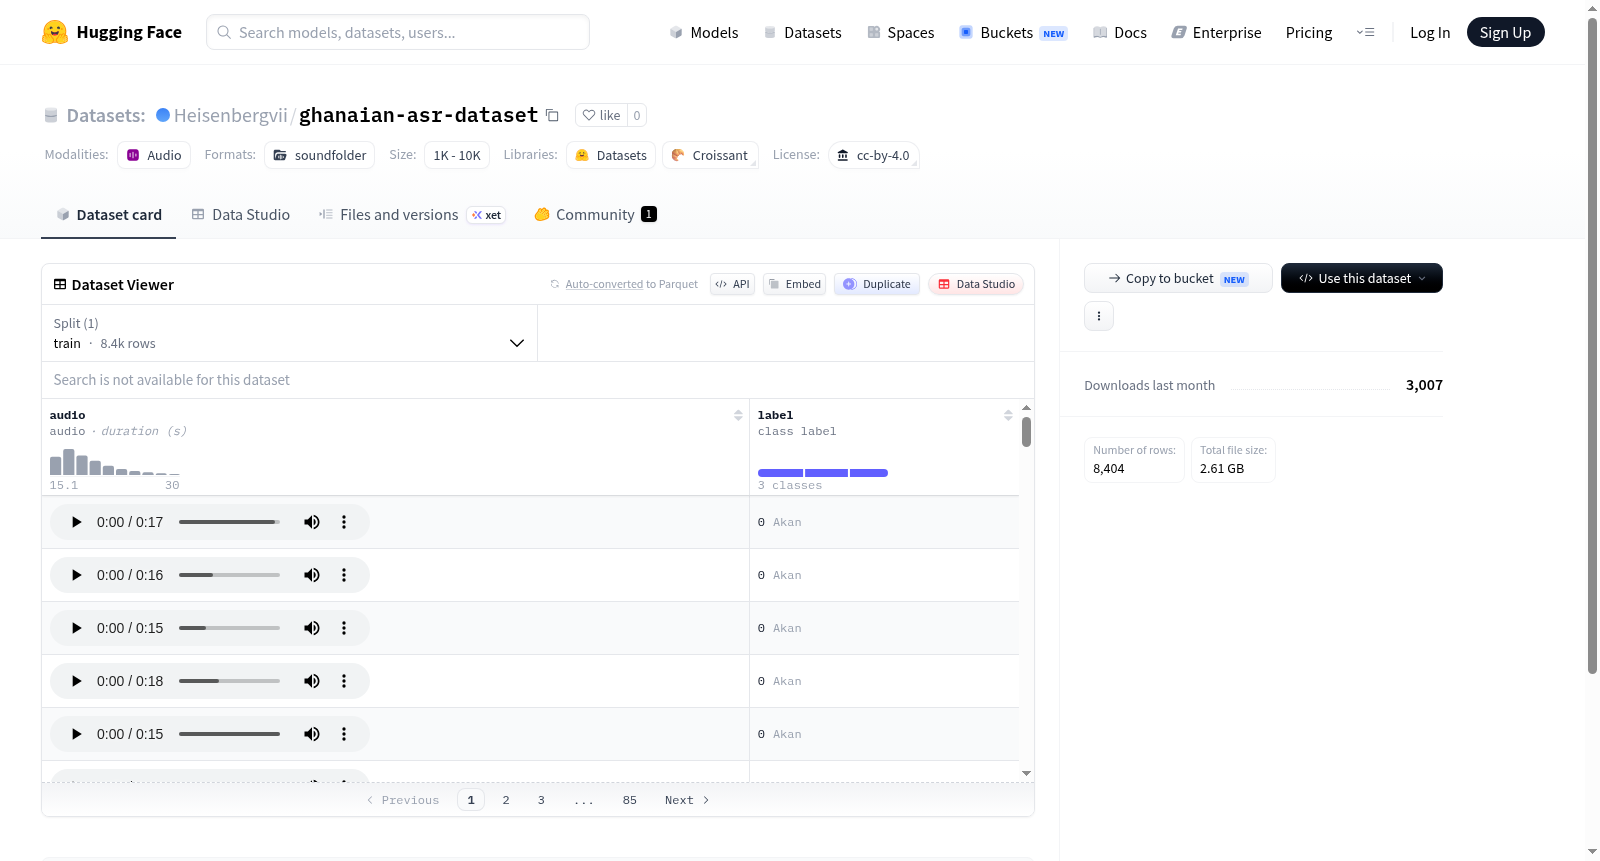1600x861 pixels.
Task: Open more options for 0:18 audio
Action: point(344,681)
